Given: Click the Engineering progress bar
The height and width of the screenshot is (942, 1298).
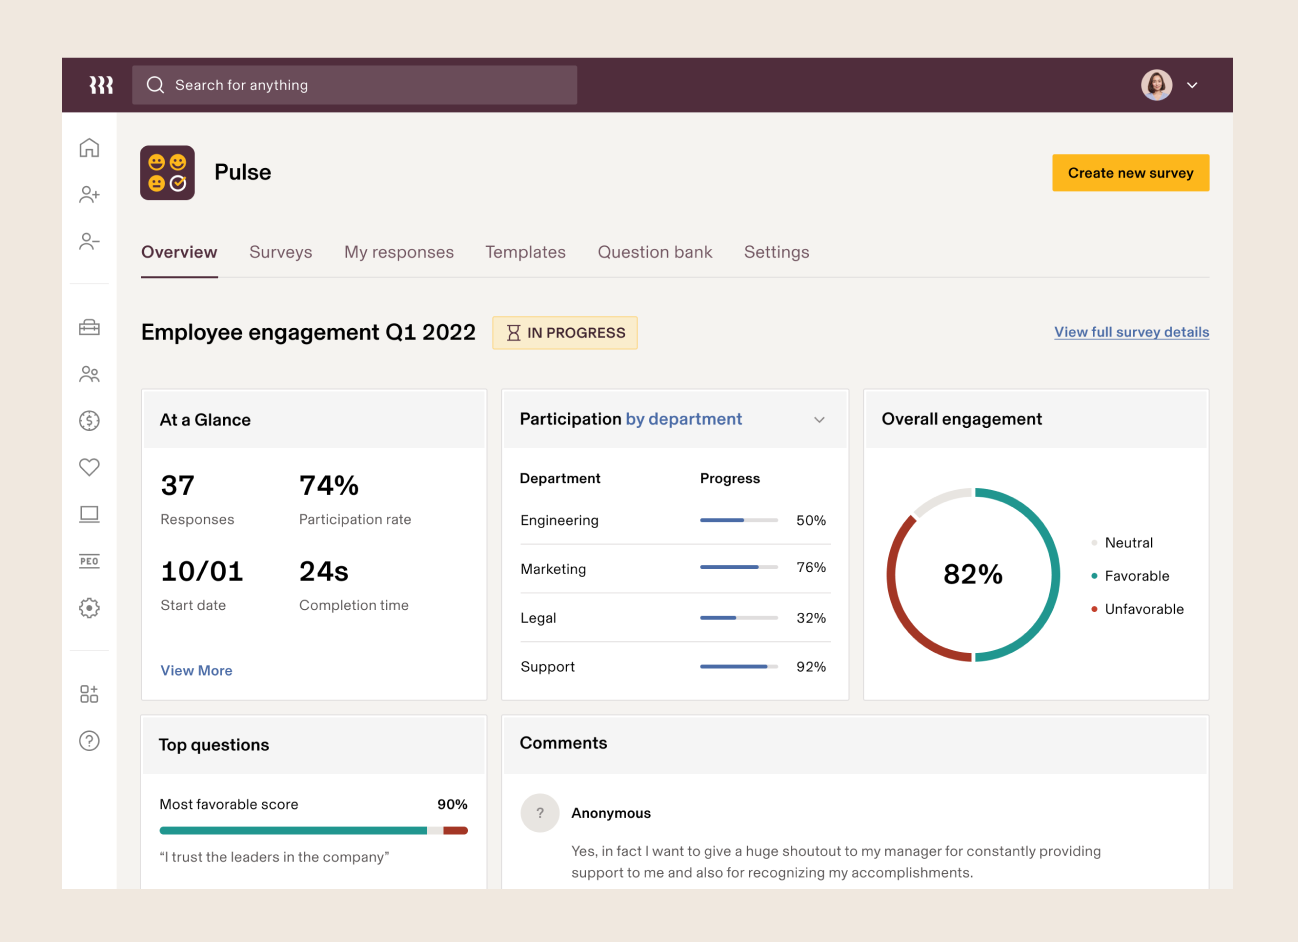Looking at the screenshot, I should tap(739, 520).
